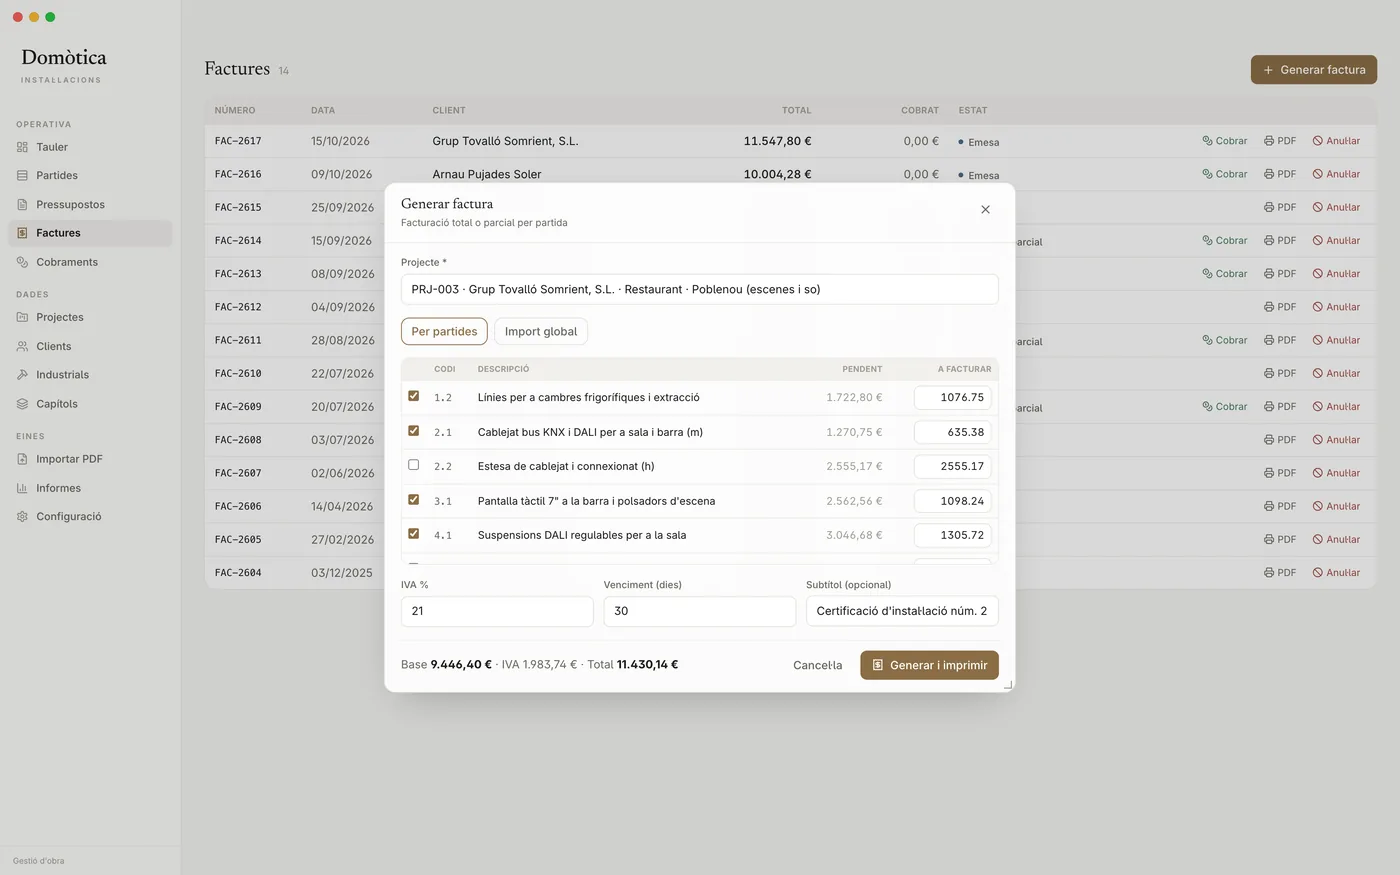Click the Industrials hammer icon
The height and width of the screenshot is (875, 1400).
click(22, 375)
